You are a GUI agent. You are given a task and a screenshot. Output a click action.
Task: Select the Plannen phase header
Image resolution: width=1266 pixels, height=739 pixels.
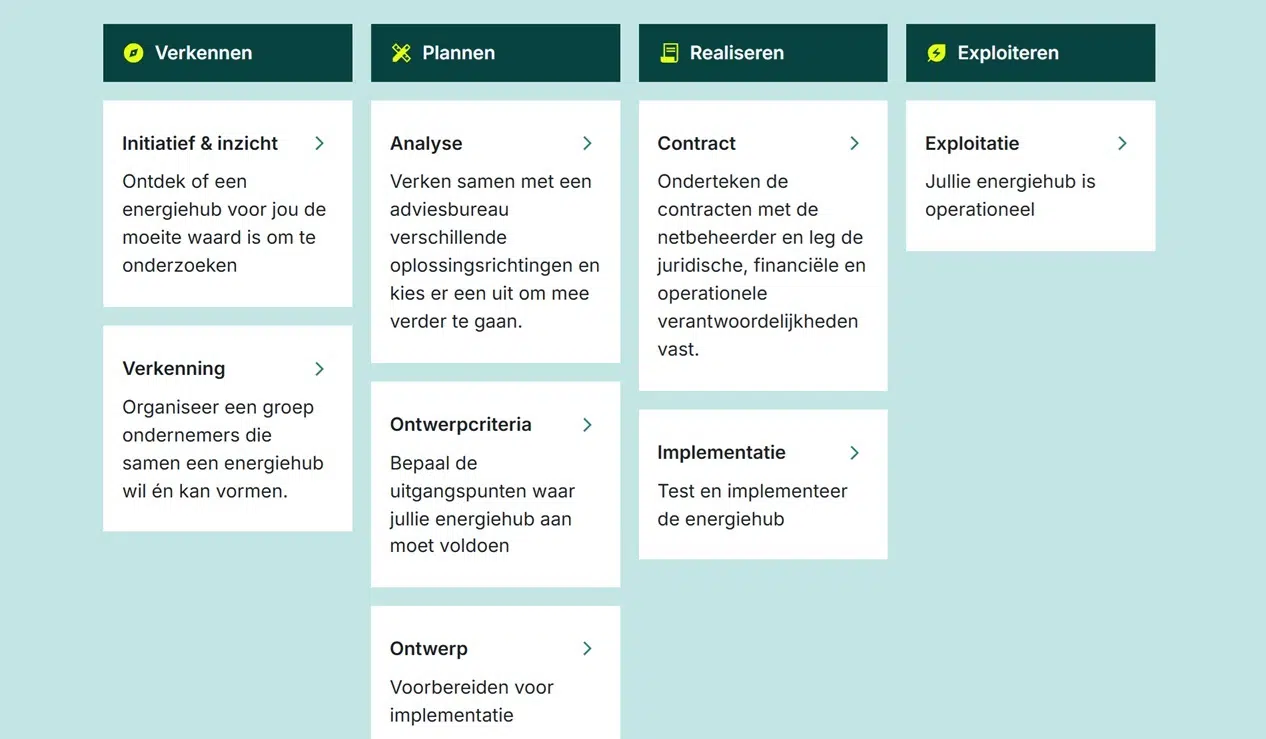pyautogui.click(x=495, y=53)
